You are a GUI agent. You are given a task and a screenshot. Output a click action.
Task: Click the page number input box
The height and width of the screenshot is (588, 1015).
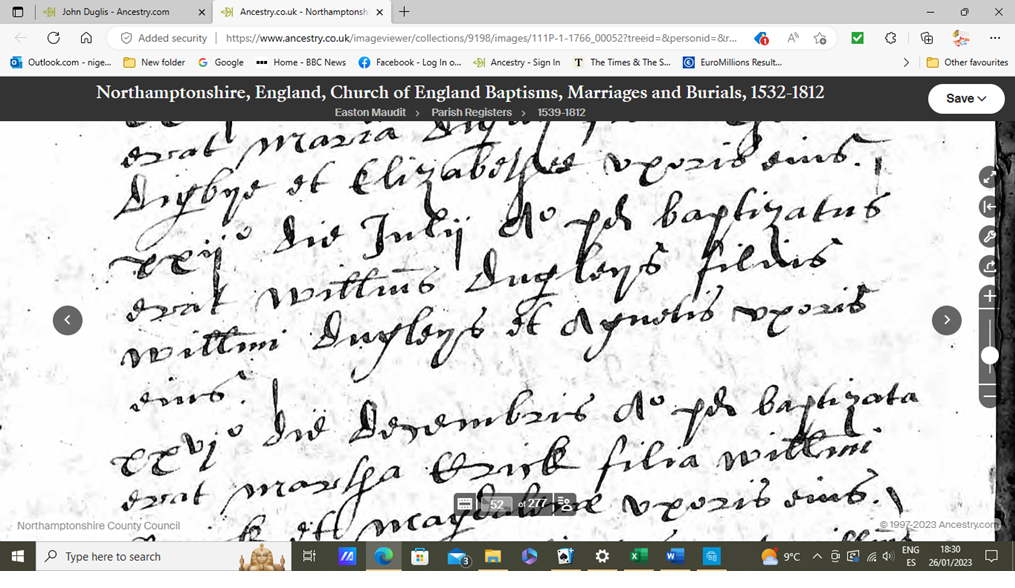(497, 504)
